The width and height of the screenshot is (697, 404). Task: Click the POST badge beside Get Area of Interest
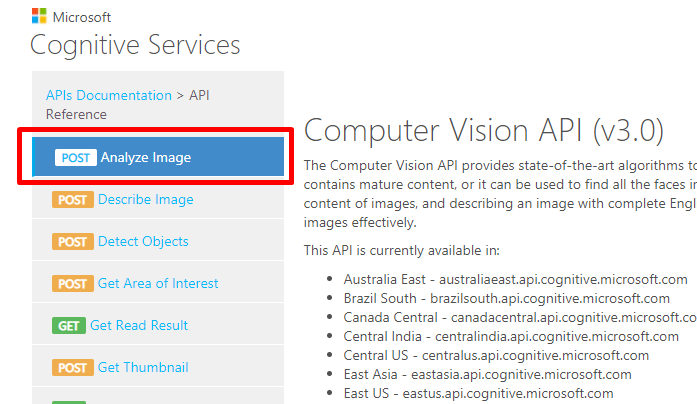tap(72, 284)
